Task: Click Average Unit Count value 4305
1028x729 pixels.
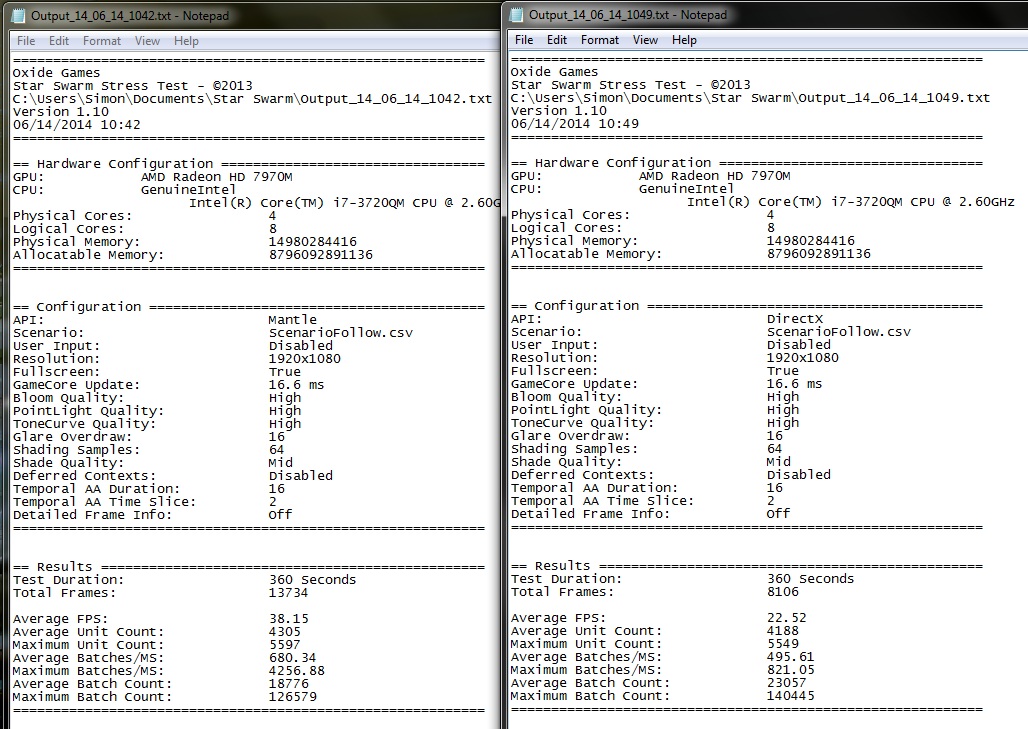Action: pos(285,632)
